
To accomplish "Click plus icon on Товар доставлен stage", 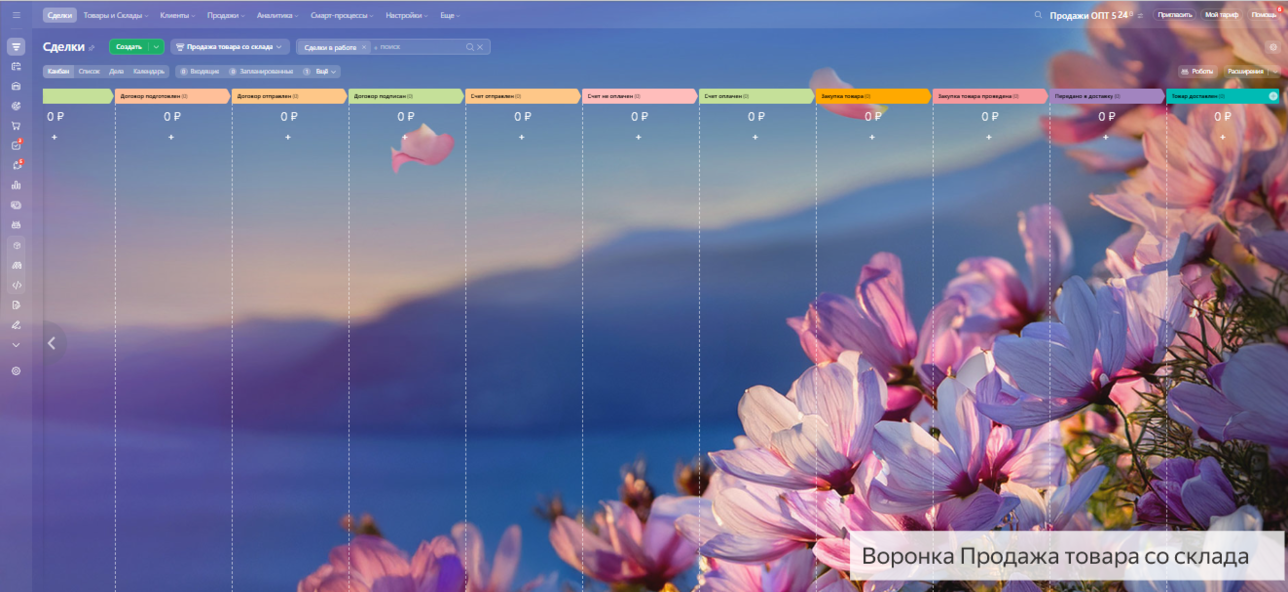I will pos(1273,96).
